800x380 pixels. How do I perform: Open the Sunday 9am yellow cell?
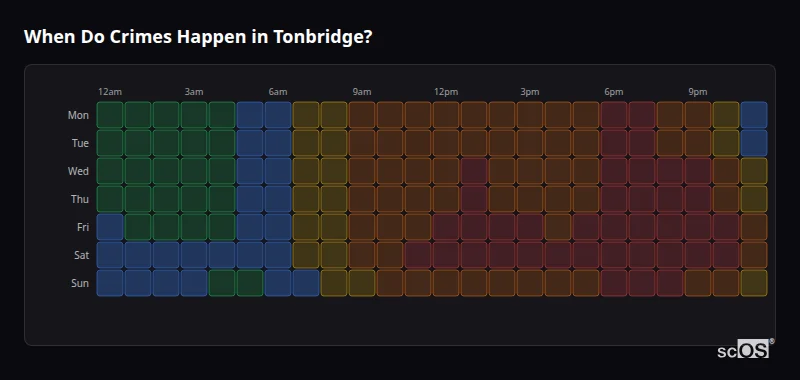pyautogui.click(x=362, y=283)
